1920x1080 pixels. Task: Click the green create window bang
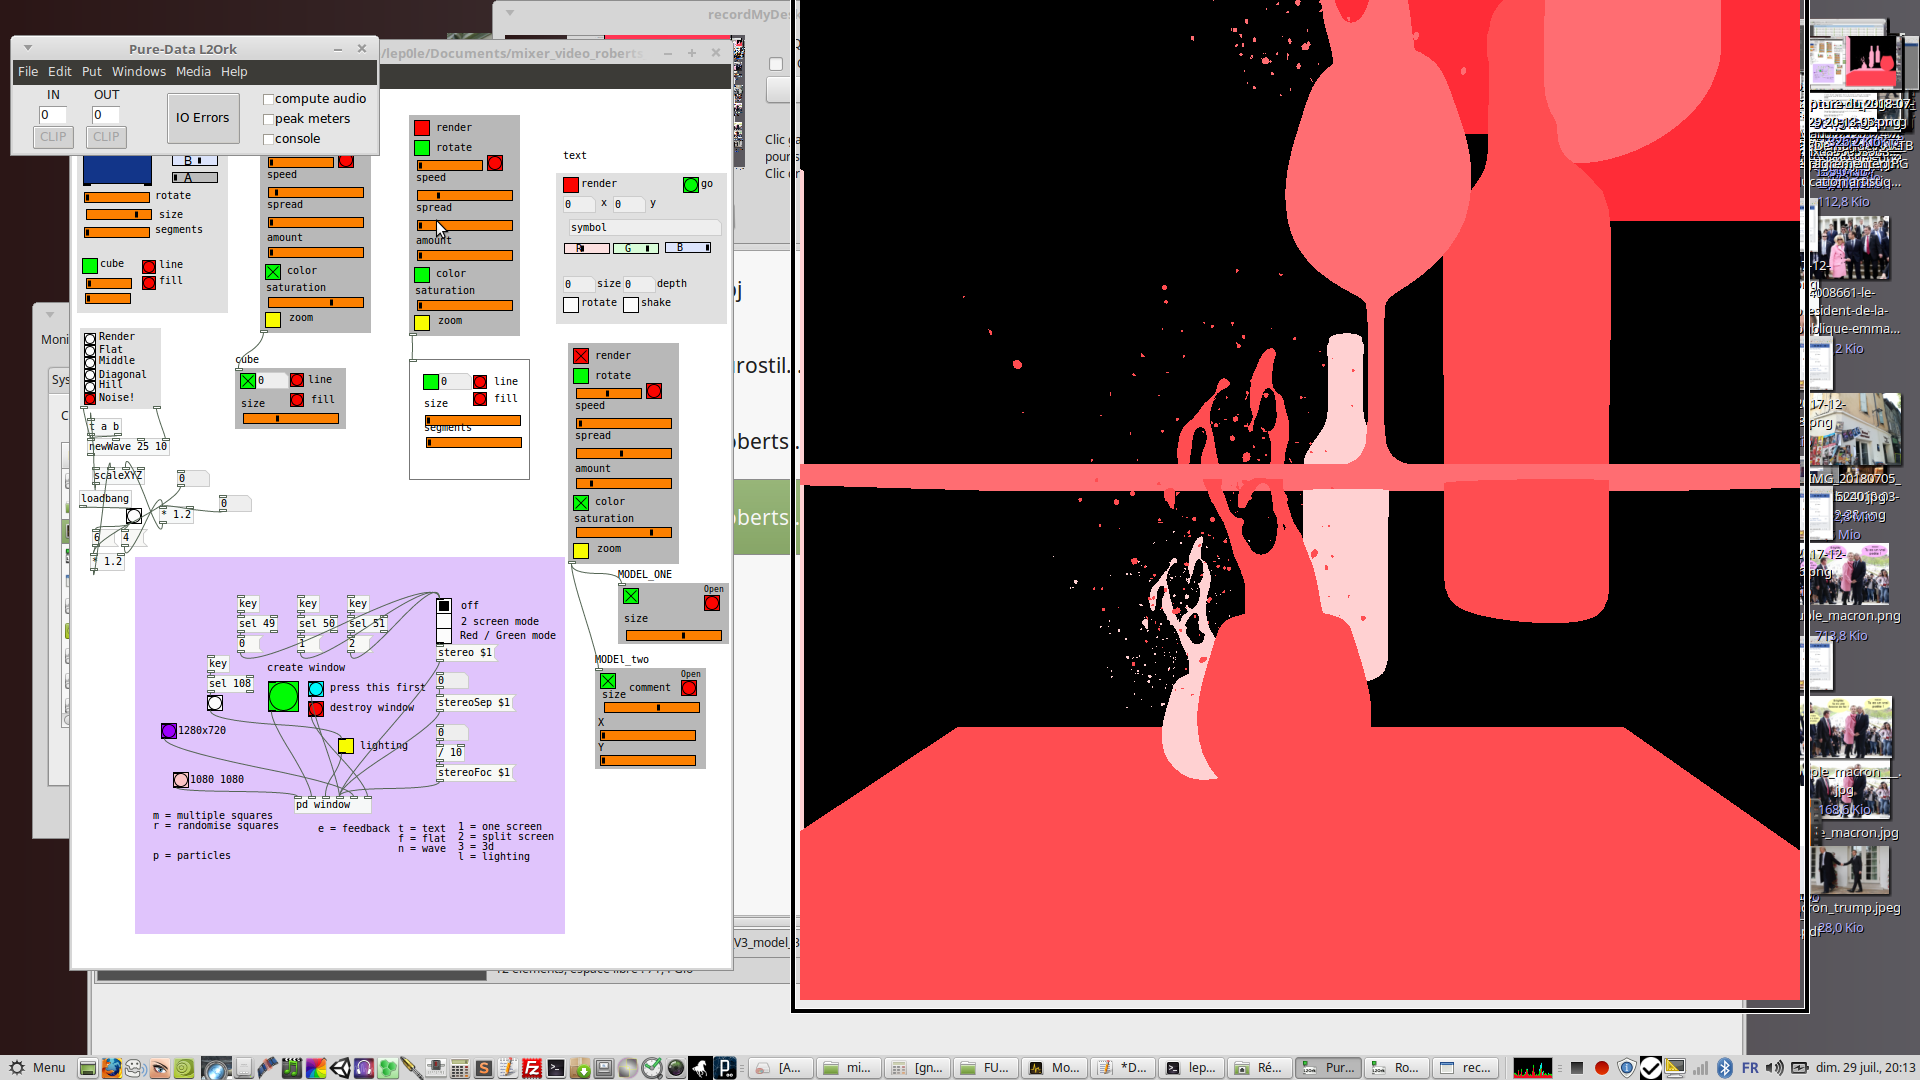point(283,696)
